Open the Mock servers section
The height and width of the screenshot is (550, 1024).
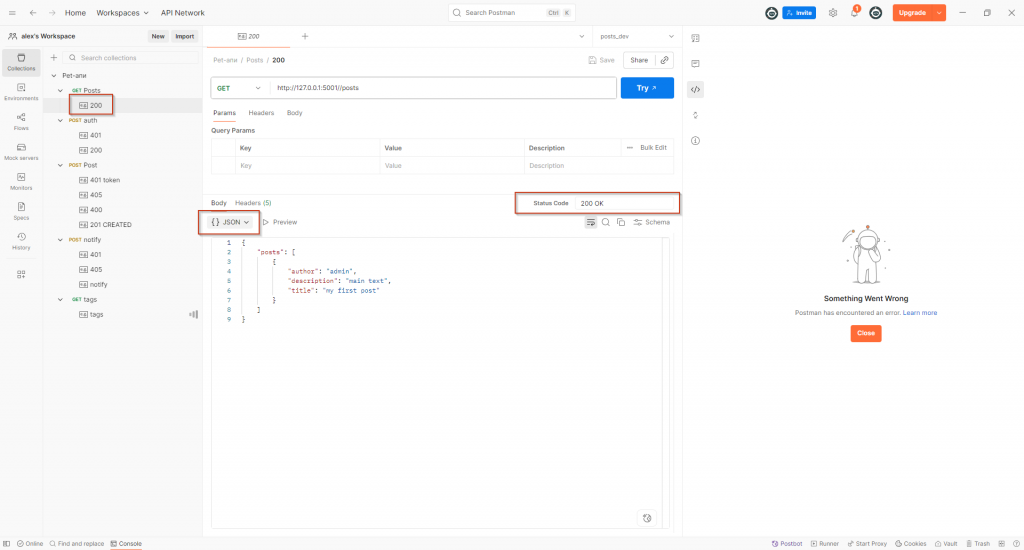coord(21,152)
